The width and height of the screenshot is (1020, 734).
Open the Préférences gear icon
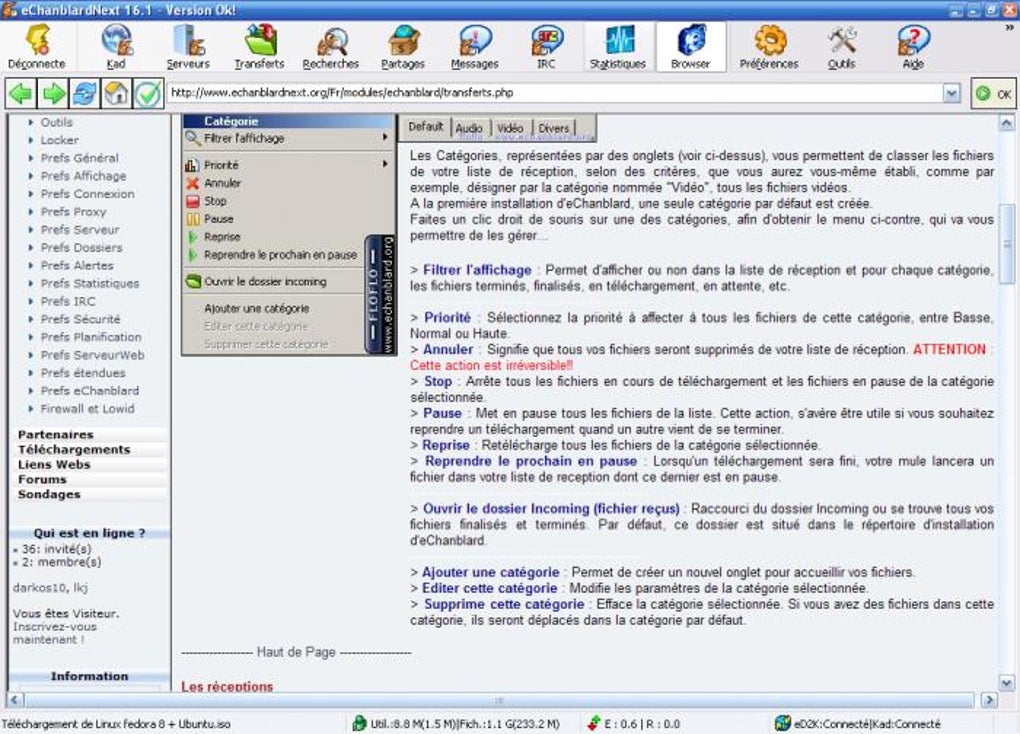click(769, 46)
